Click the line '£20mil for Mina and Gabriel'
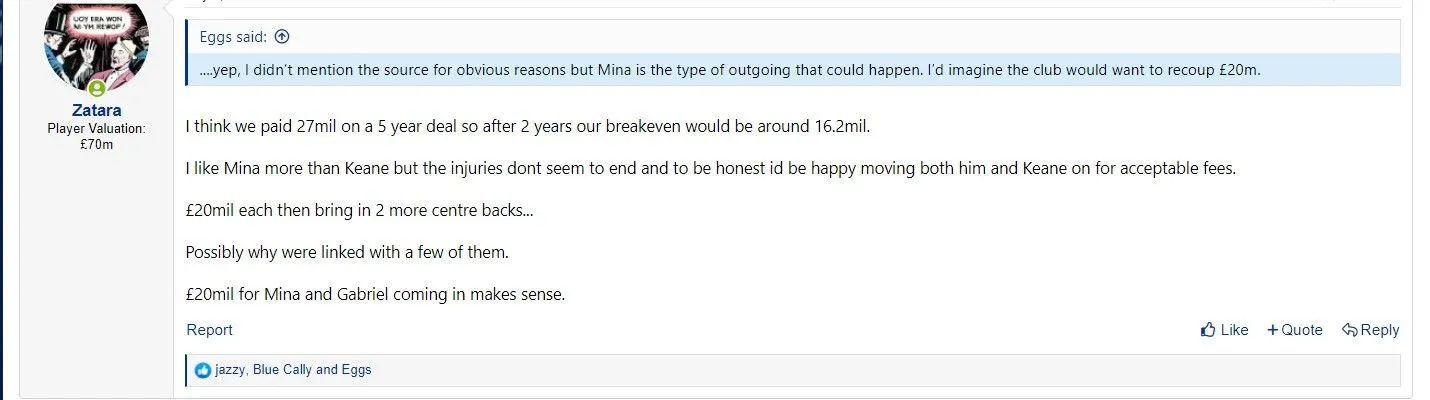 (375, 295)
